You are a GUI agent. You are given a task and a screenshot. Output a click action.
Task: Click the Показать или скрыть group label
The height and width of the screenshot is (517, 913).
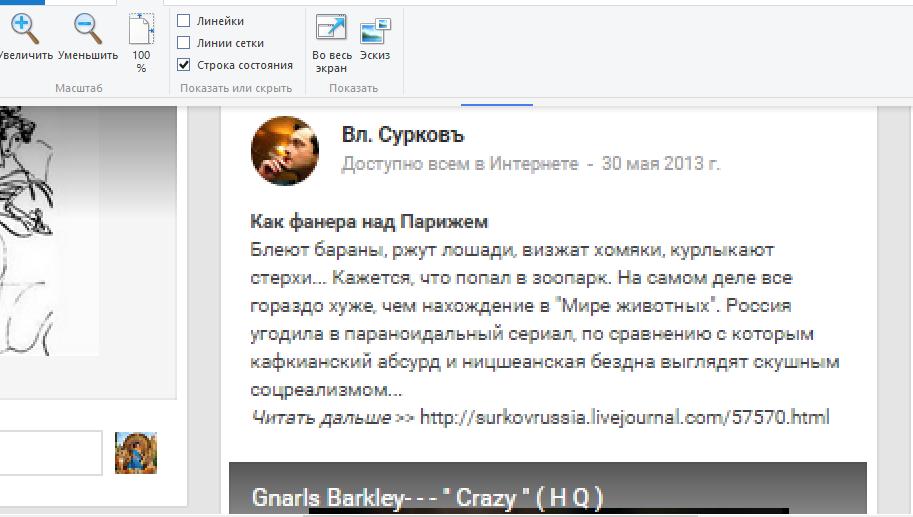click(x=236, y=88)
